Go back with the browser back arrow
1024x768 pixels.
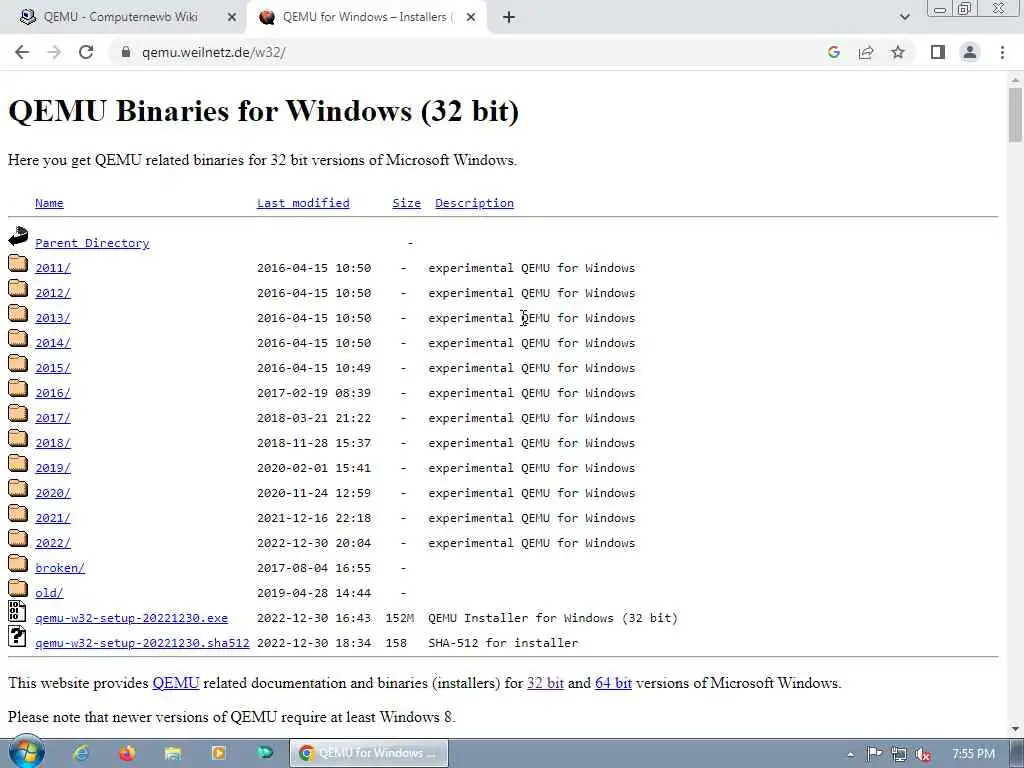pos(22,52)
